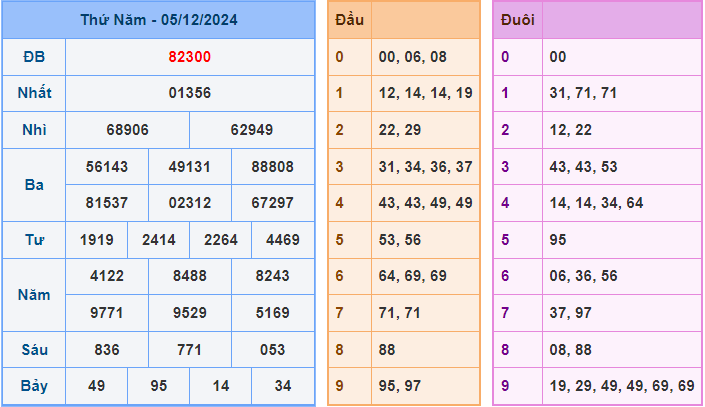Click sixth prize number 836
This screenshot has height=407, width=705.
[107, 349]
